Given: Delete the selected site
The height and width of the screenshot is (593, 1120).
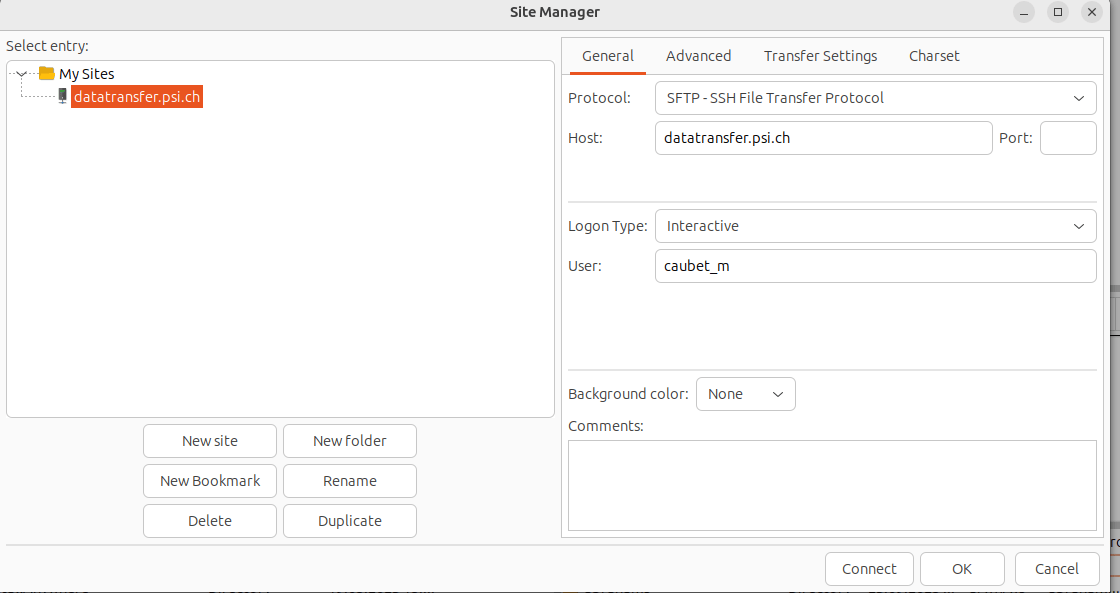Looking at the screenshot, I should point(210,521).
